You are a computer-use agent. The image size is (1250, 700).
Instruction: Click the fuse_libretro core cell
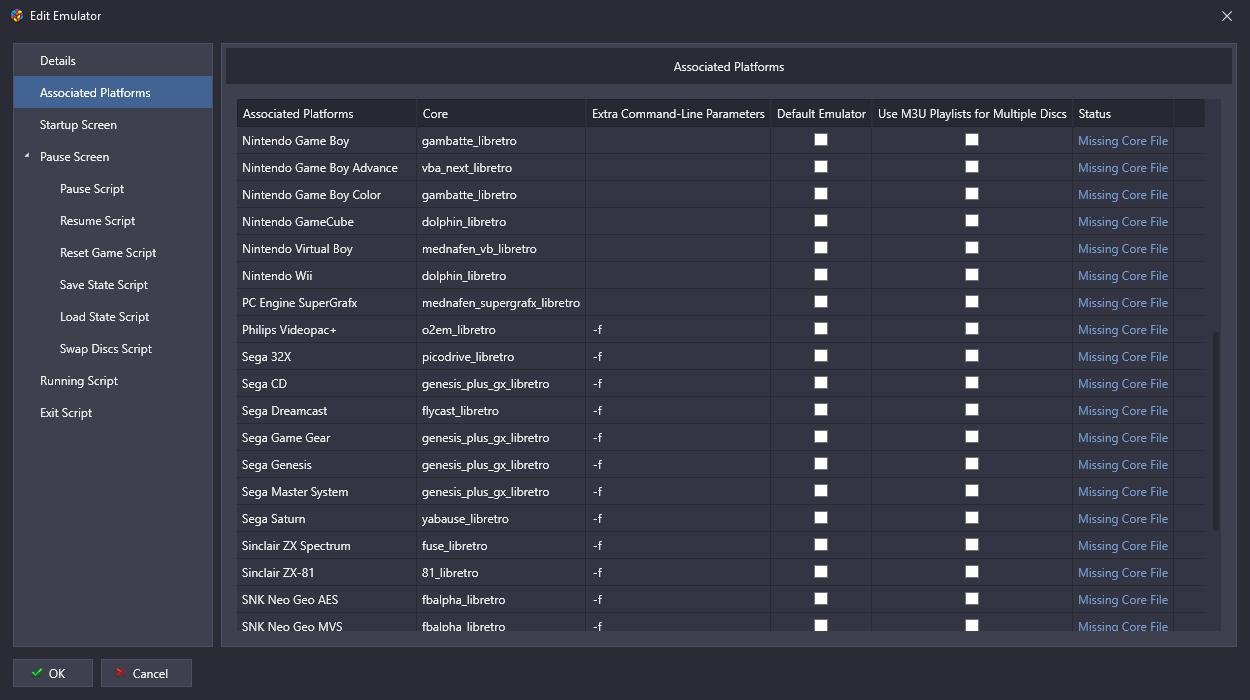coord(501,546)
